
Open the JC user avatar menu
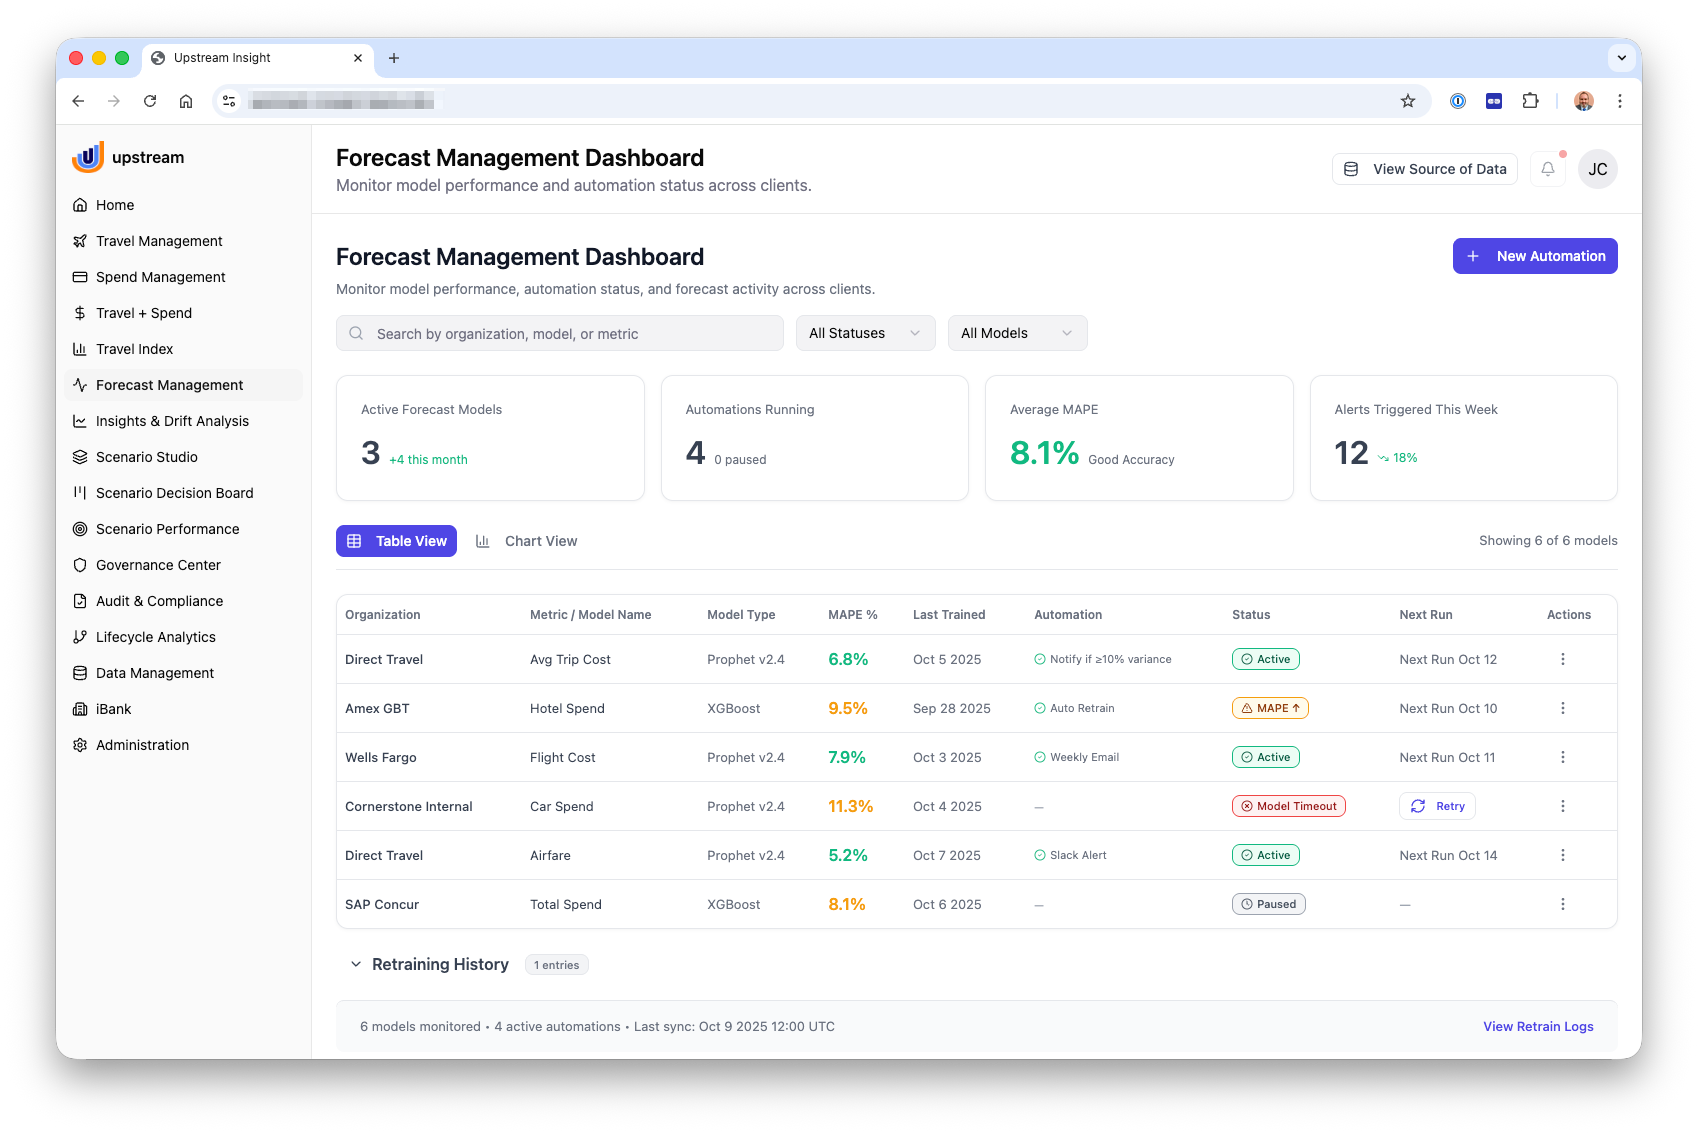1597,169
